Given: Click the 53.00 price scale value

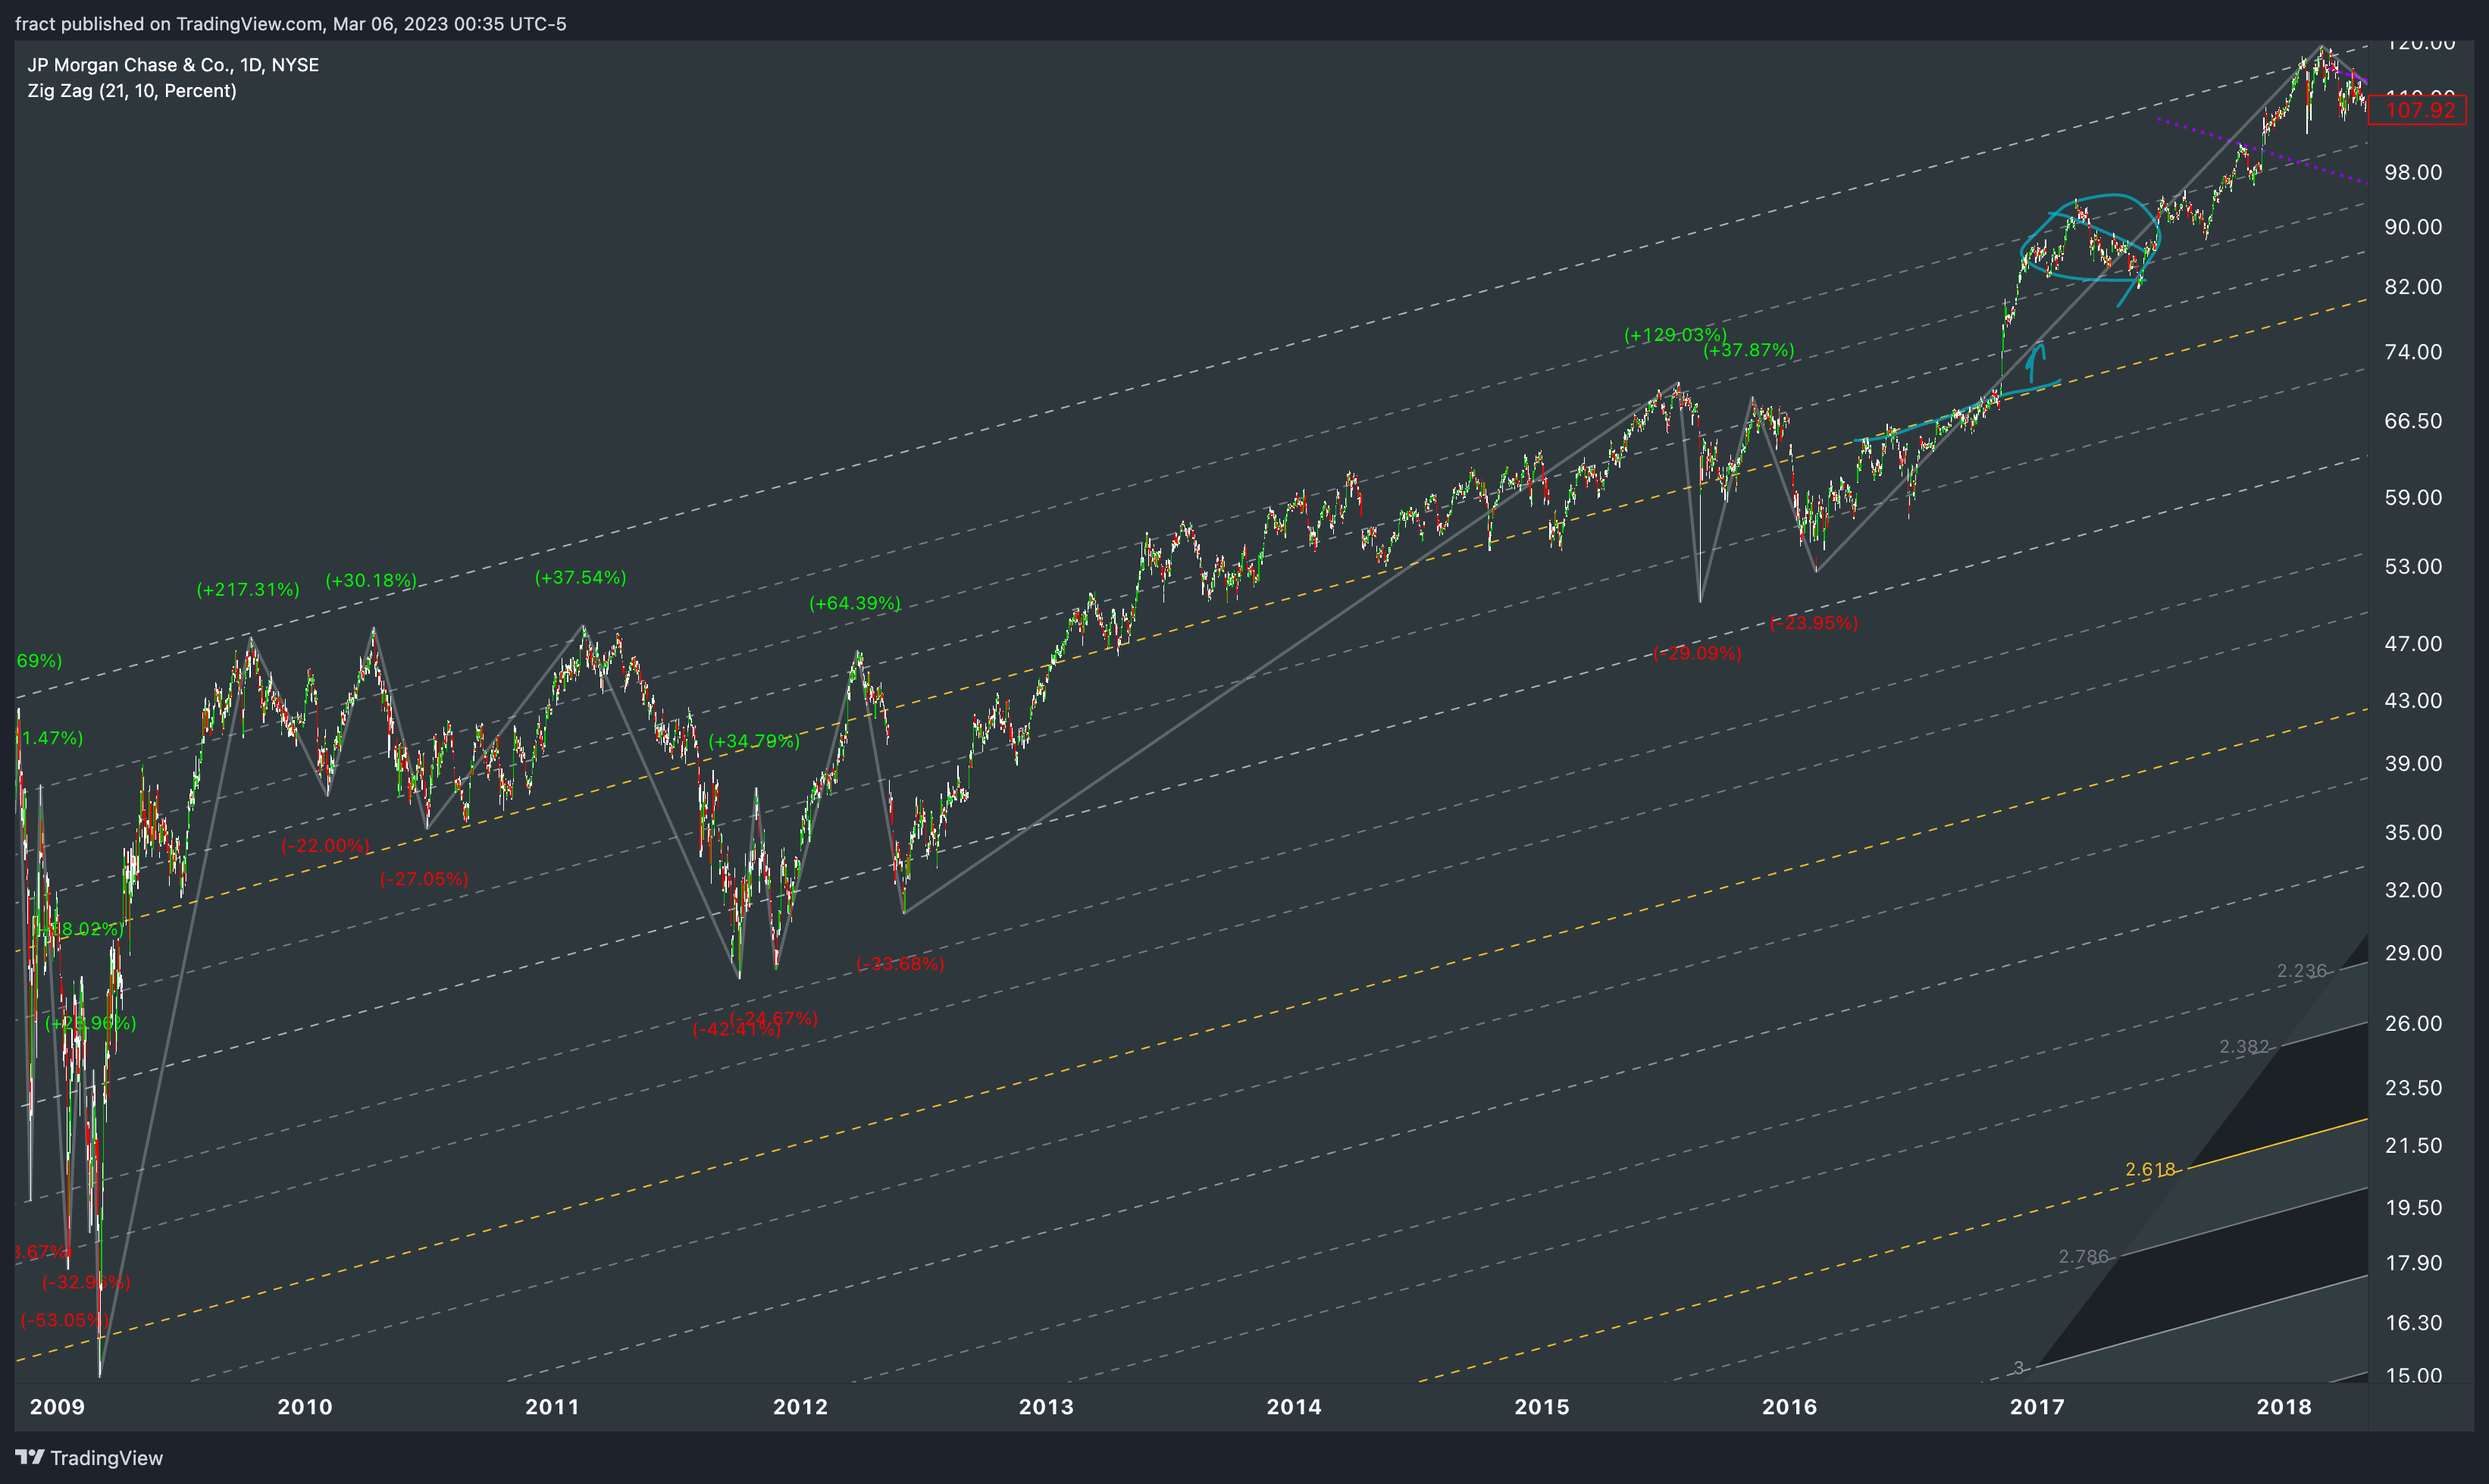Looking at the screenshot, I should (x=2413, y=568).
